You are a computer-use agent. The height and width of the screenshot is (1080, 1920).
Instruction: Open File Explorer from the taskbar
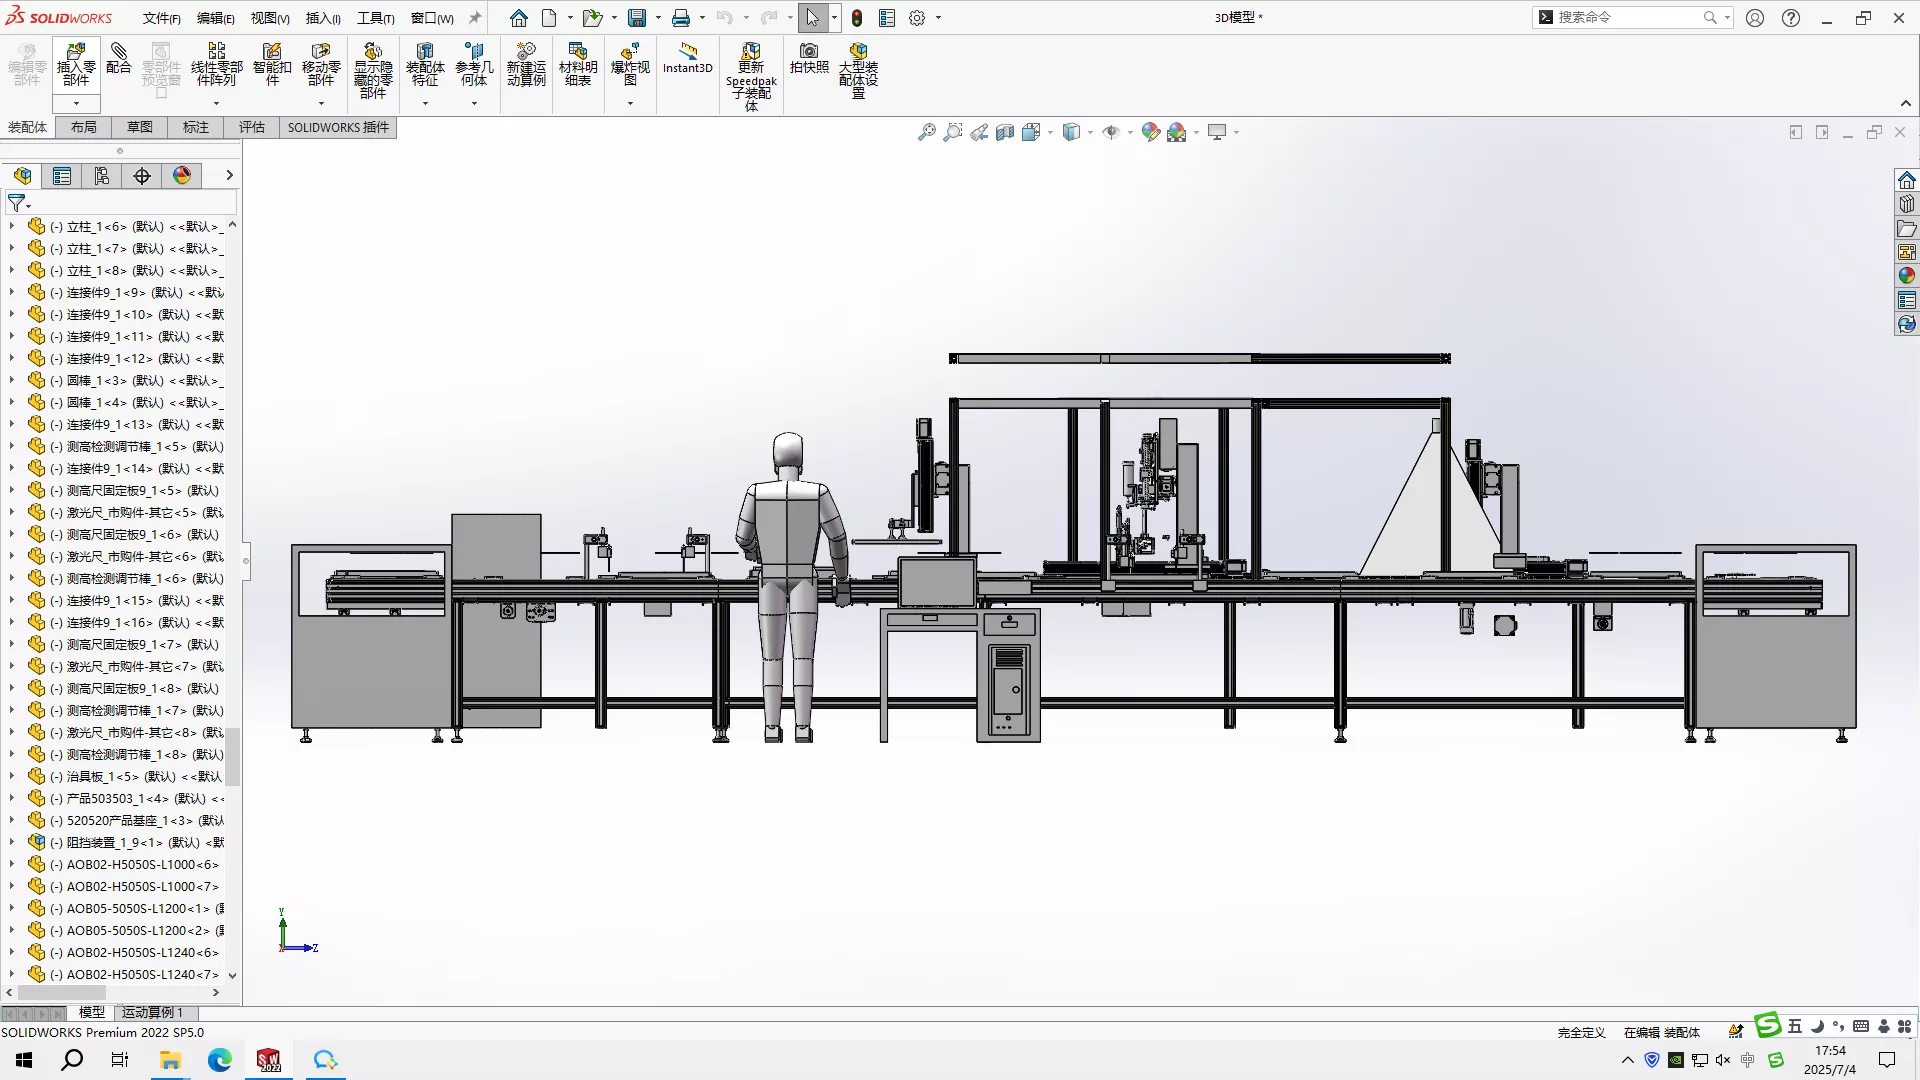pyautogui.click(x=171, y=1060)
